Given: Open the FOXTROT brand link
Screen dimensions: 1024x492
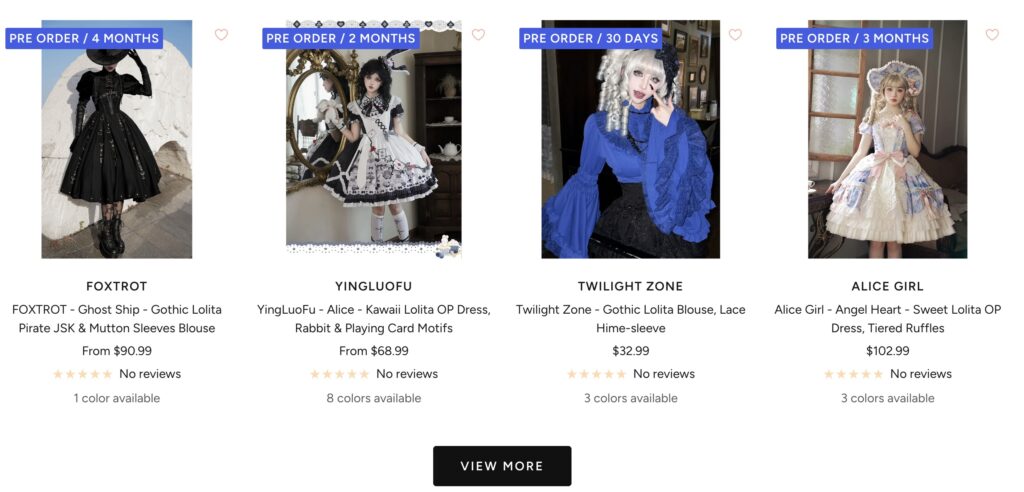Looking at the screenshot, I should tap(117, 286).
